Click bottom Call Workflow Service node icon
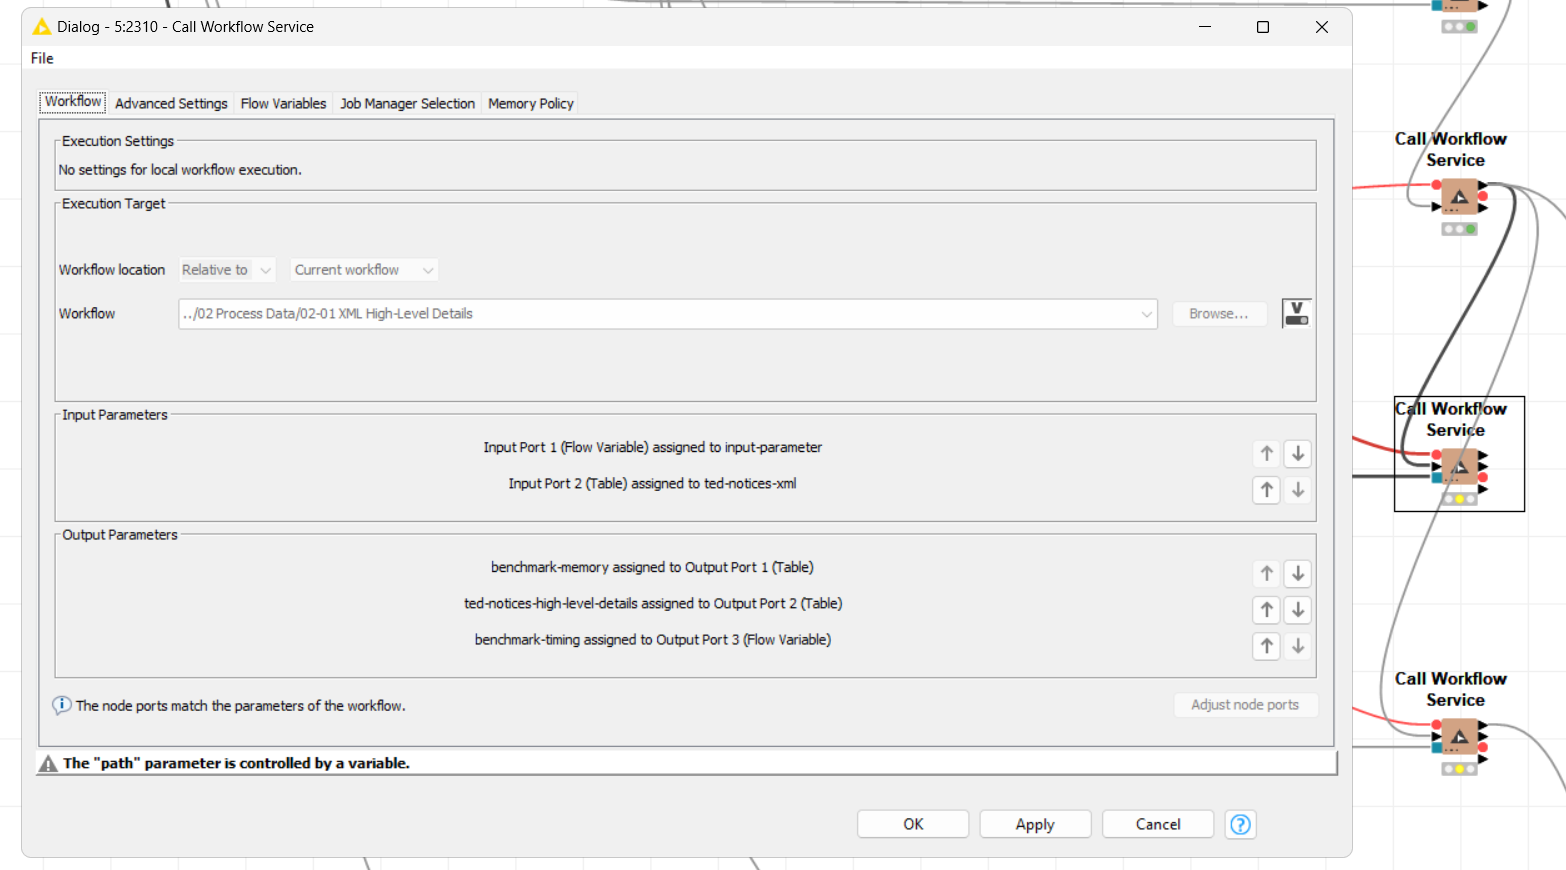Screen dimensions: 1566x870 1459,737
